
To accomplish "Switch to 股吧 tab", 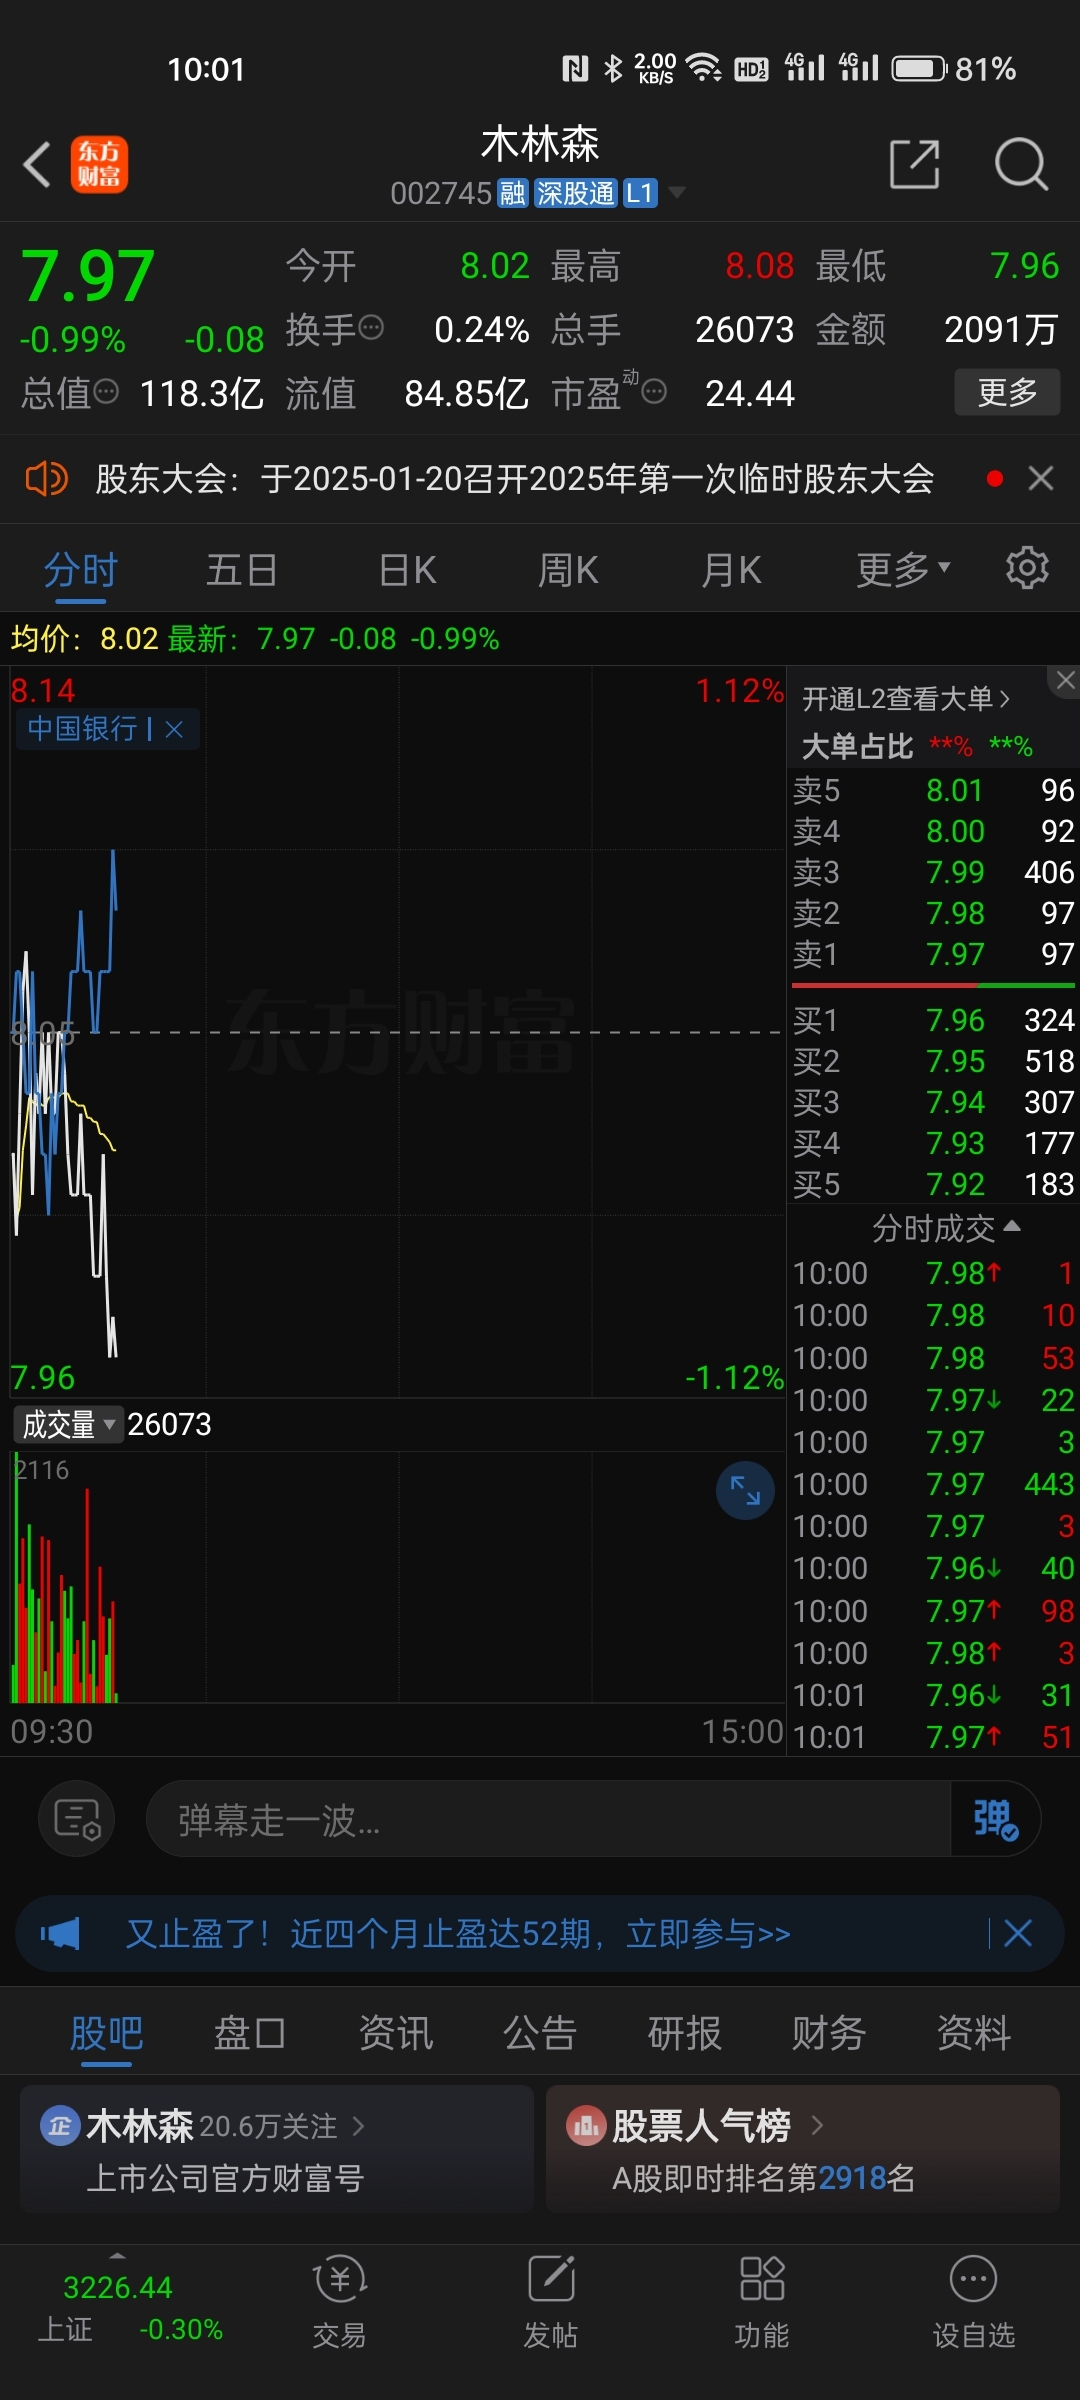I will coord(106,2034).
